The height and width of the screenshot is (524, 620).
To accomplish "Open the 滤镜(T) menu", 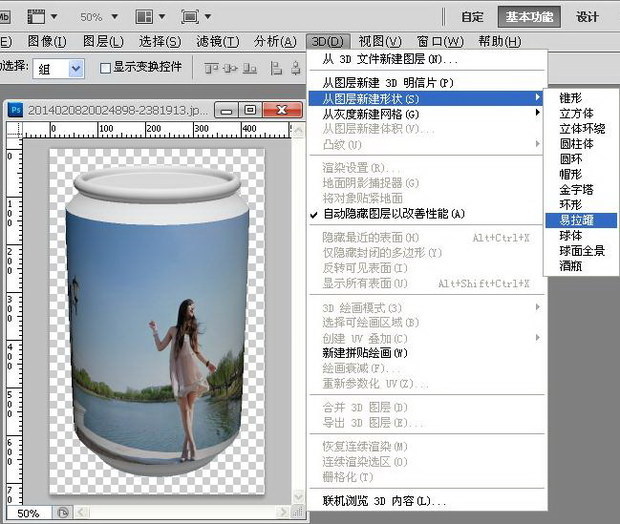I will pos(218,41).
